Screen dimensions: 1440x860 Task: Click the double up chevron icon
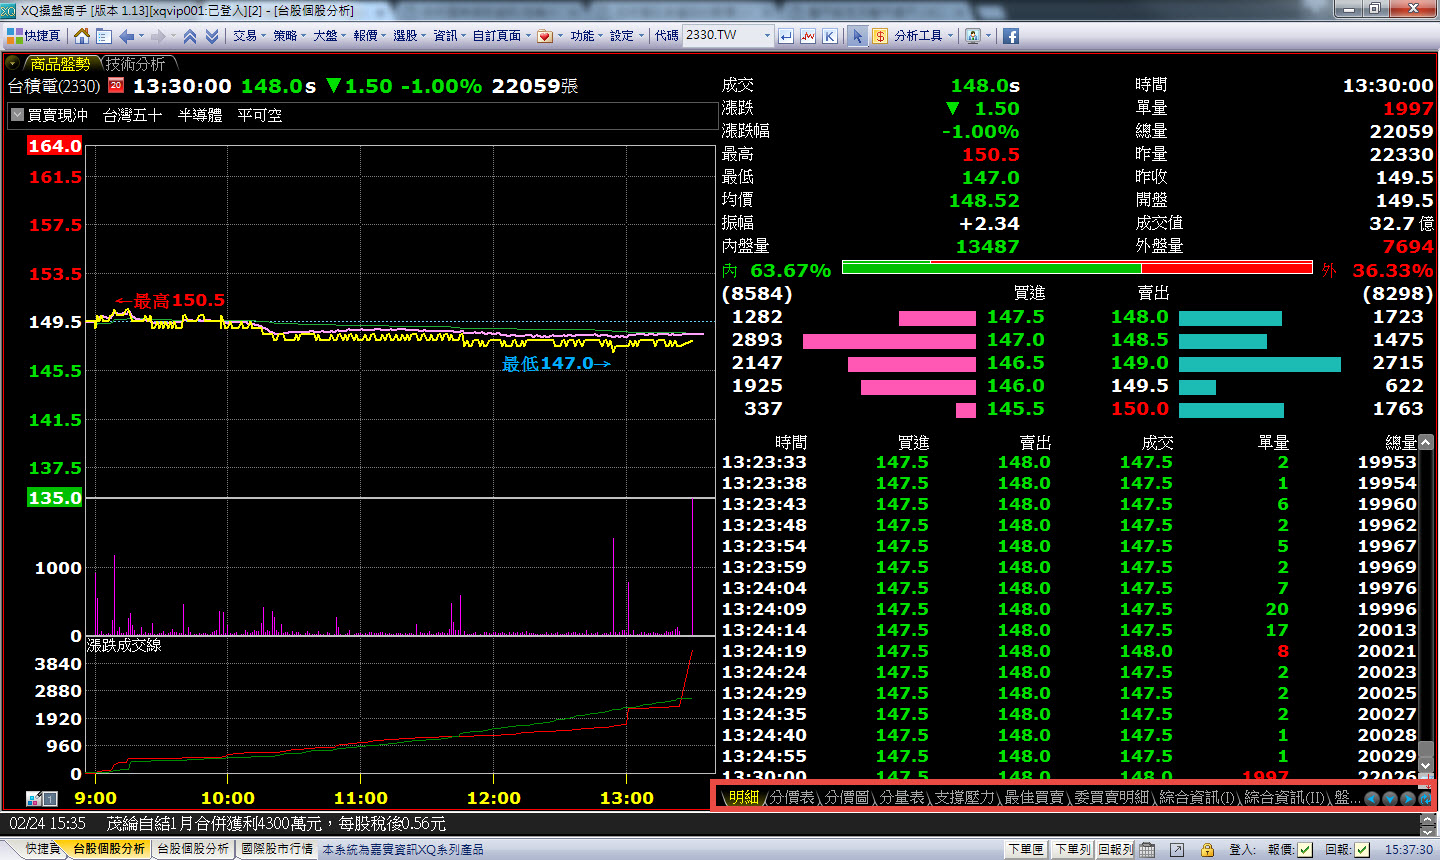(189, 36)
